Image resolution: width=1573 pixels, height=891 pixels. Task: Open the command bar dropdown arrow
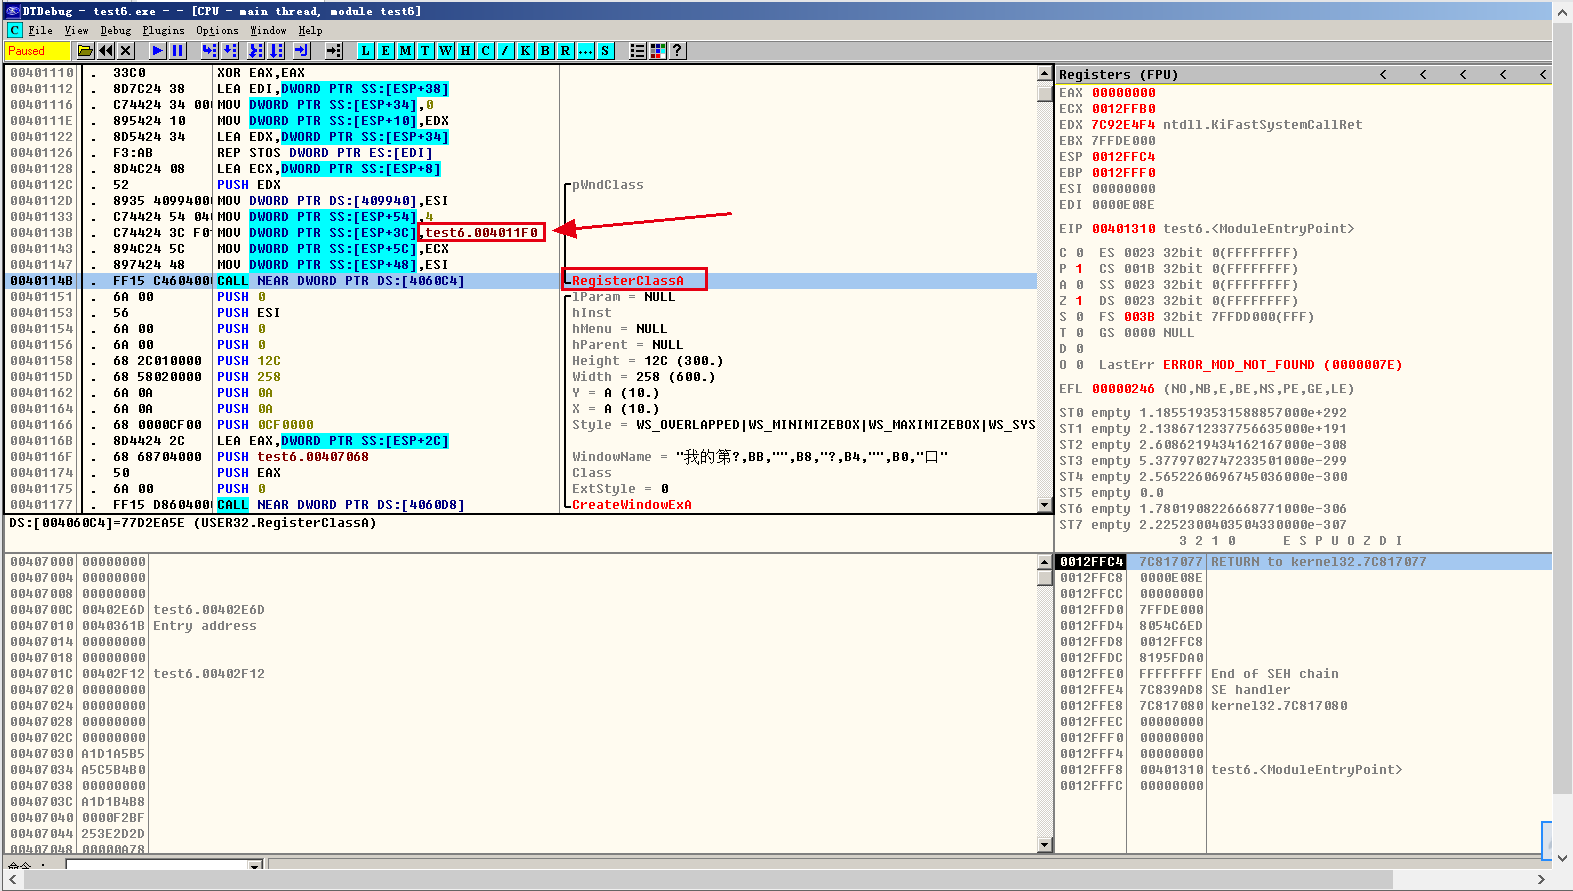256,866
